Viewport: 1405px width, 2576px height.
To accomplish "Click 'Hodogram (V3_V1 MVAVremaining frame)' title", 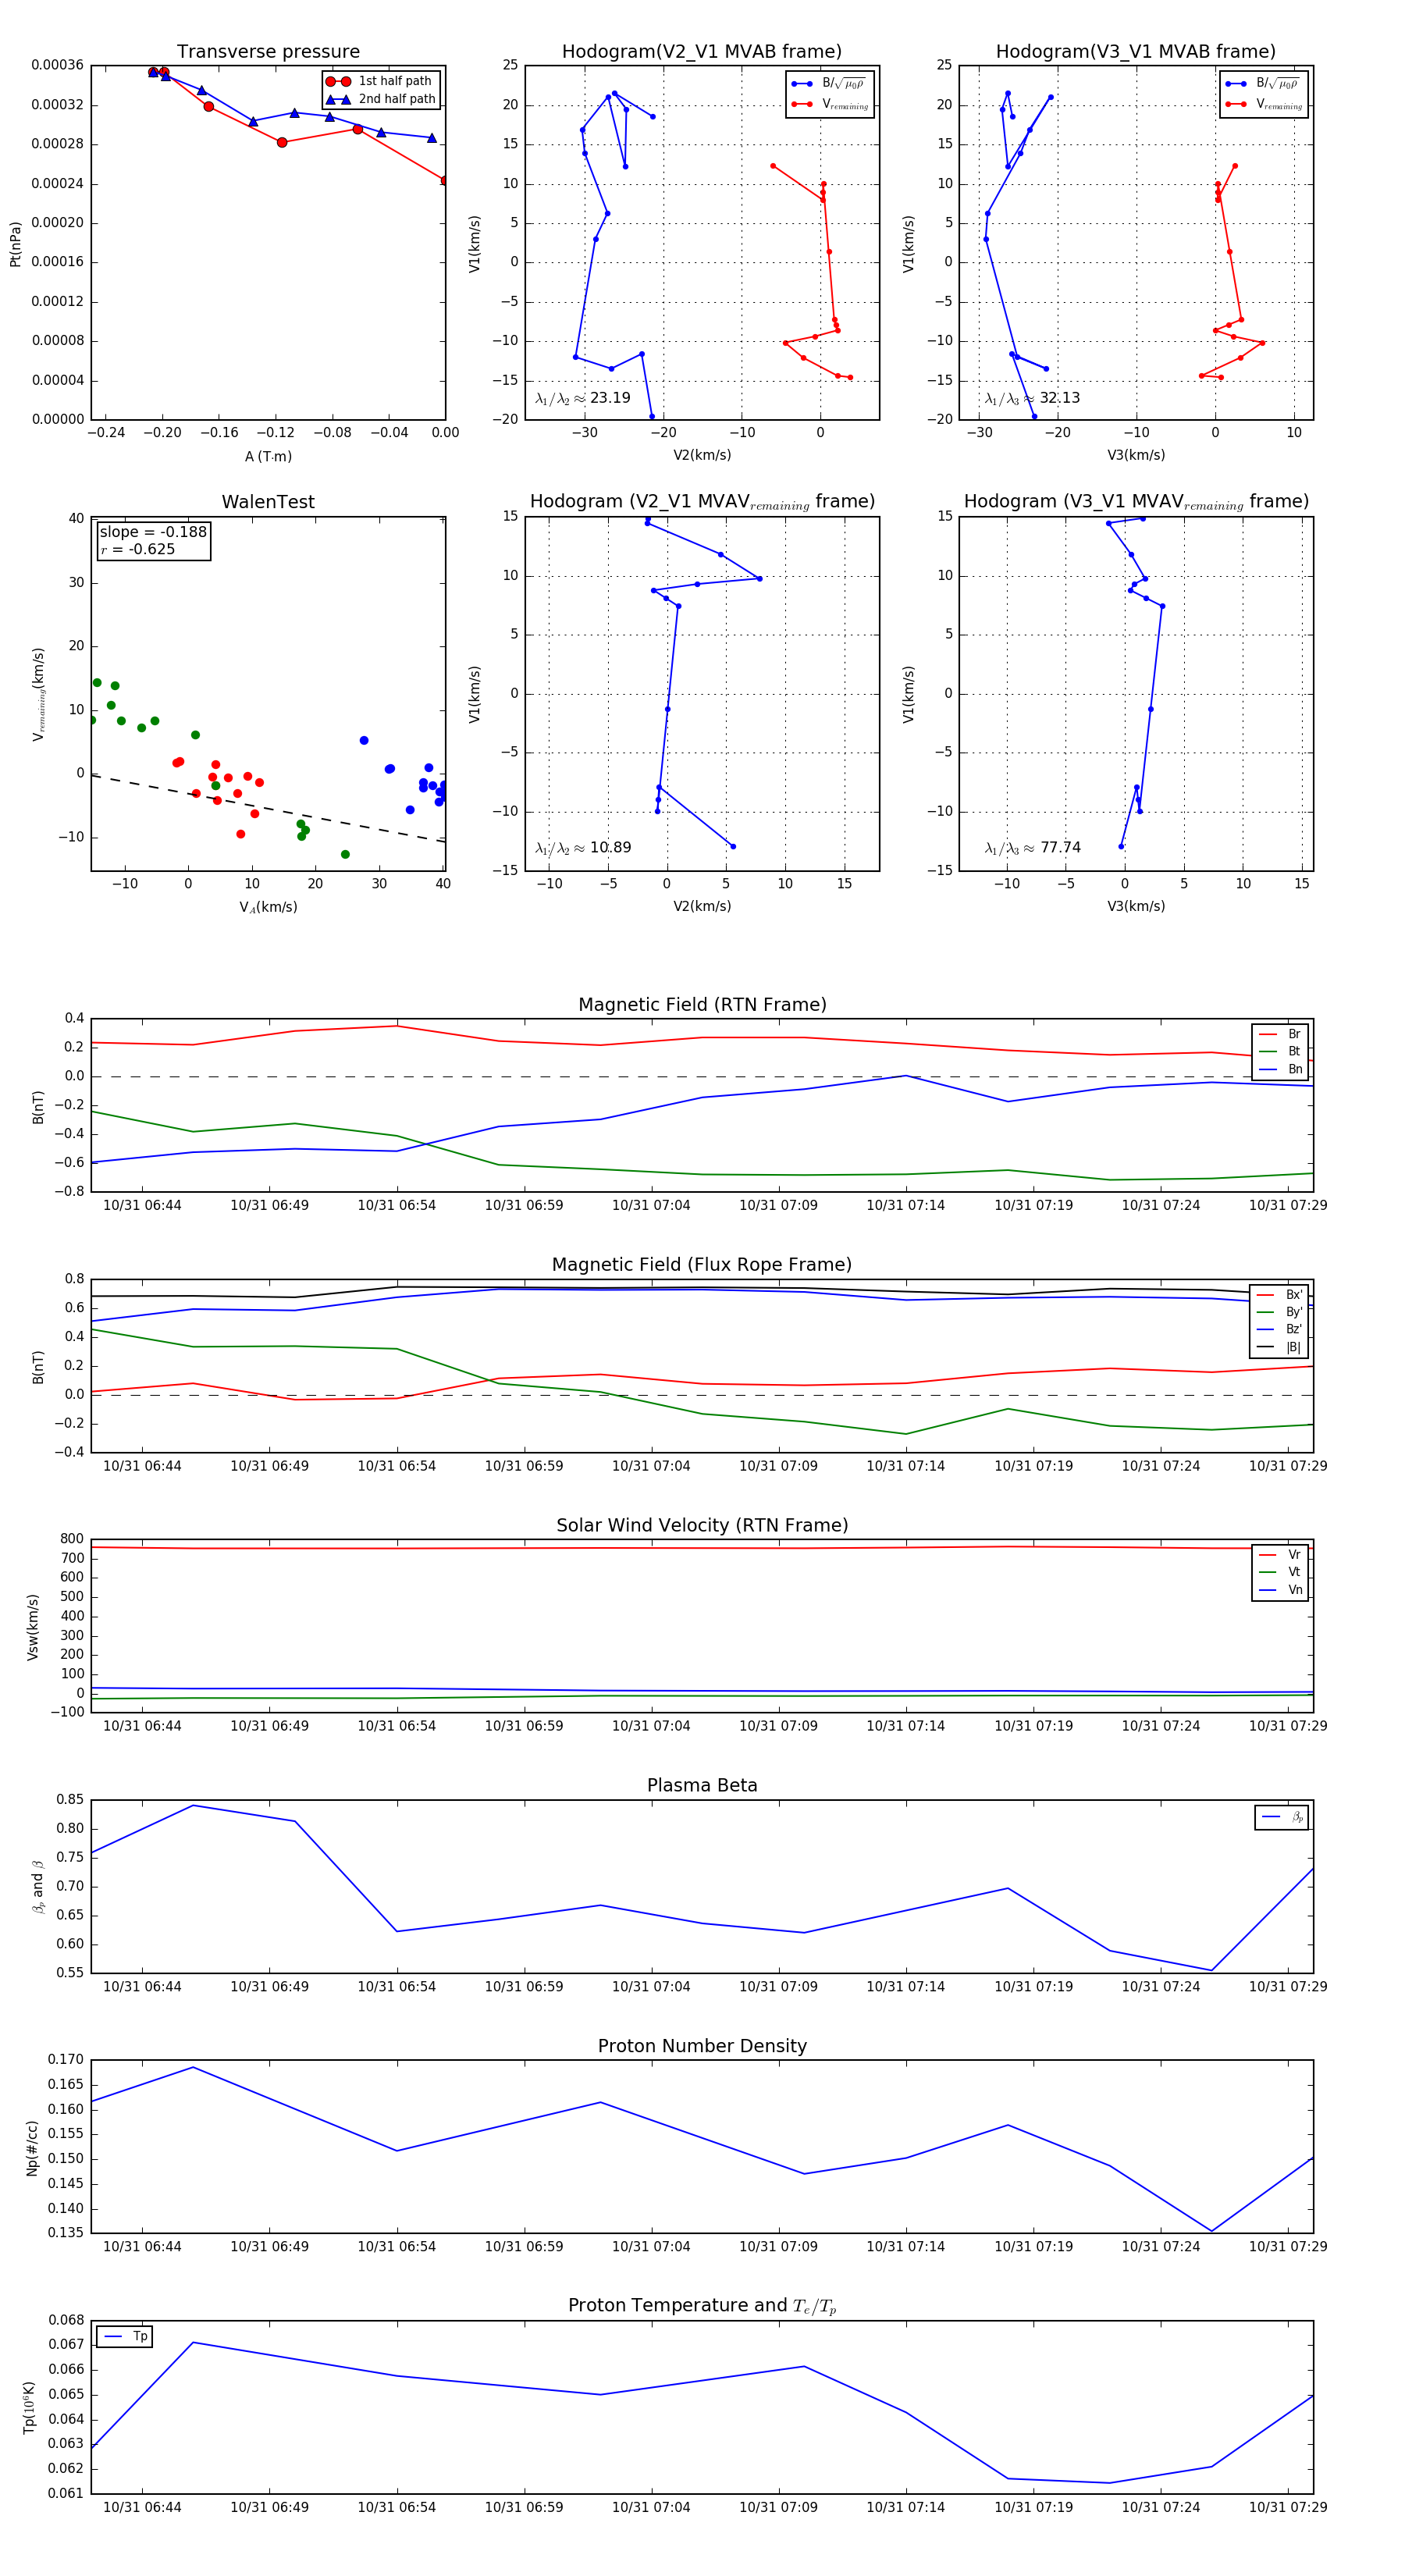I will pyautogui.click(x=1136, y=502).
